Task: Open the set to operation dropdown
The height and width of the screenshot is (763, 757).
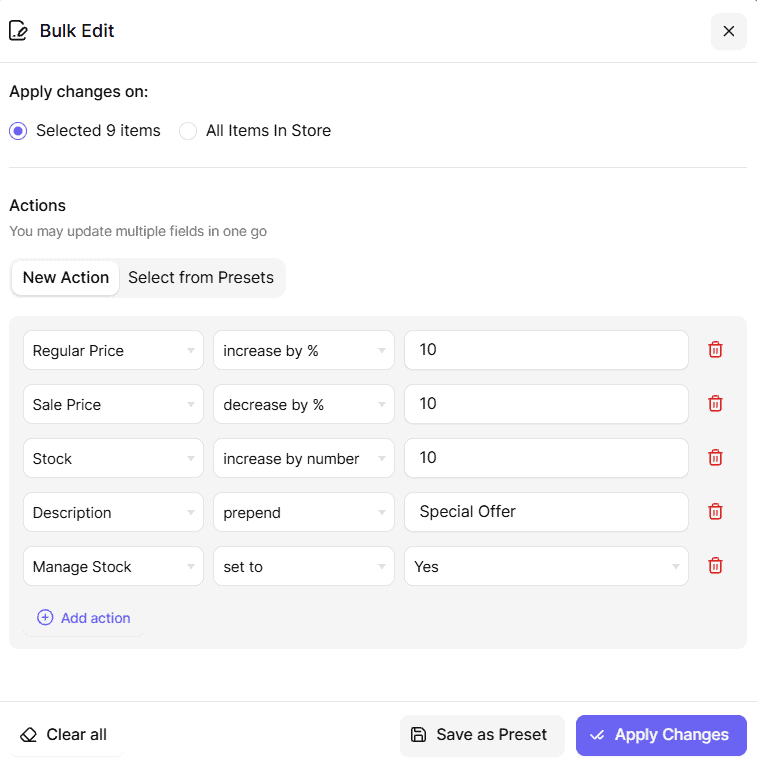Action: [304, 566]
